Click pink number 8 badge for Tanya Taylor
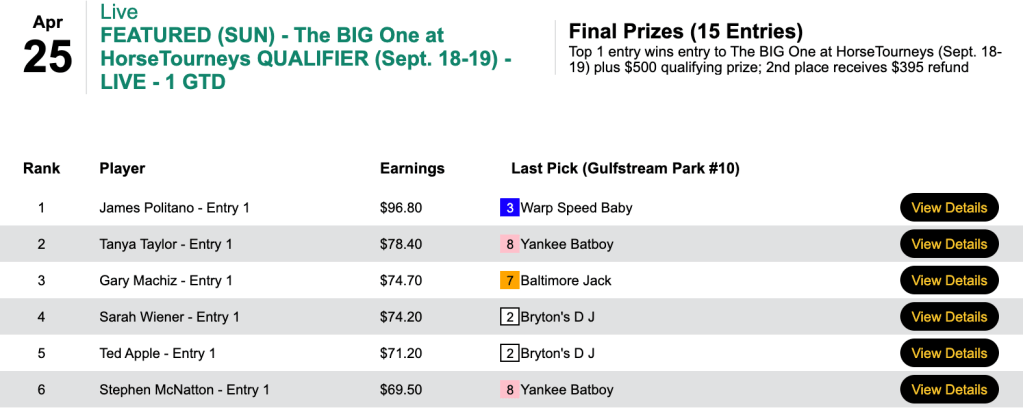 (x=509, y=244)
